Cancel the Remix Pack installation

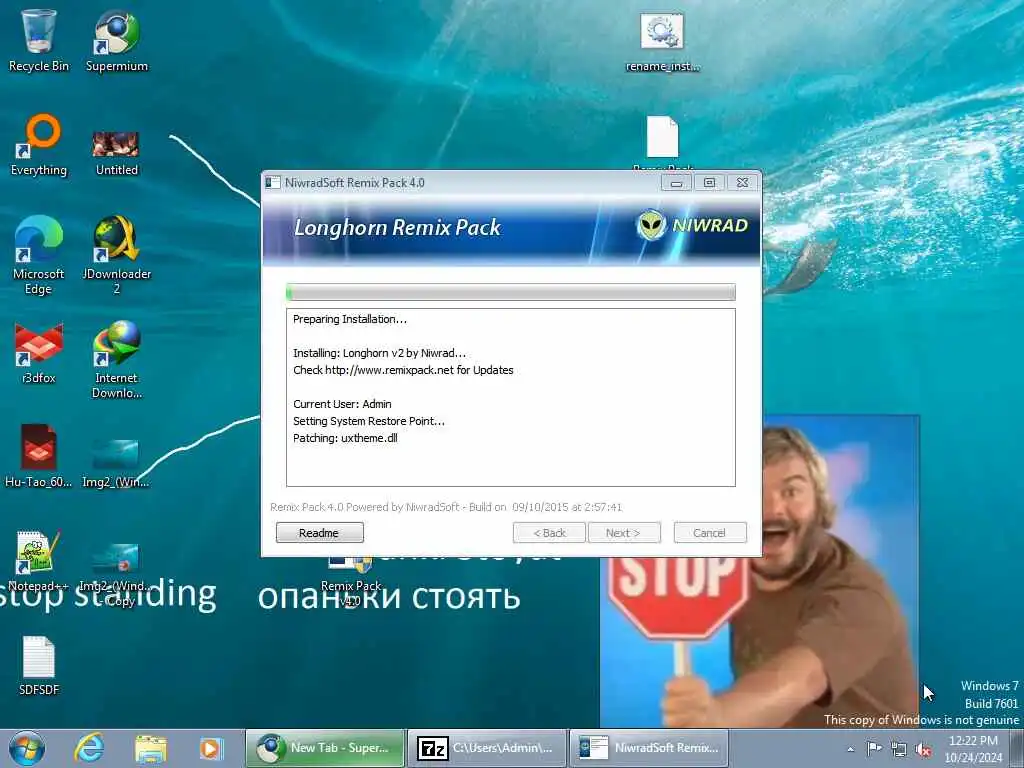709,533
